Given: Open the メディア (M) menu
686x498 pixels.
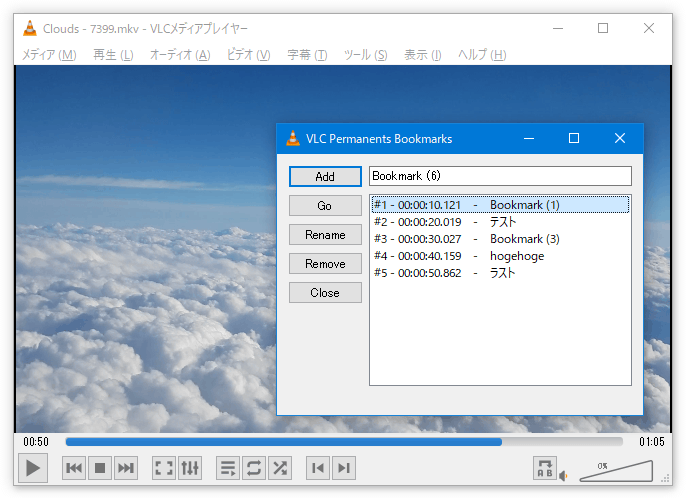Looking at the screenshot, I should pos(49,55).
